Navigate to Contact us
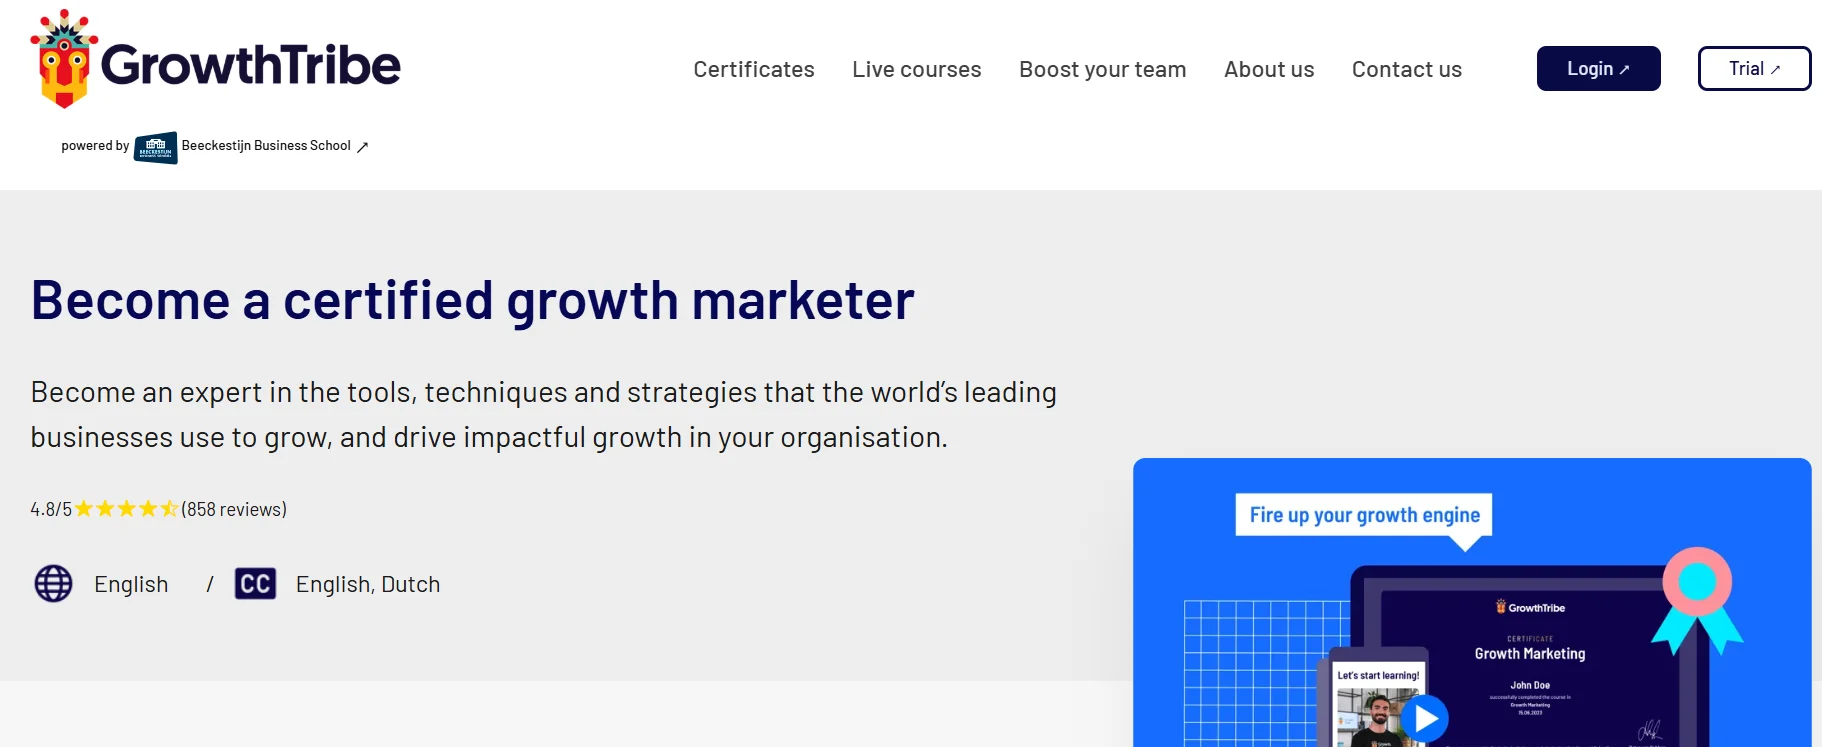 (1406, 69)
